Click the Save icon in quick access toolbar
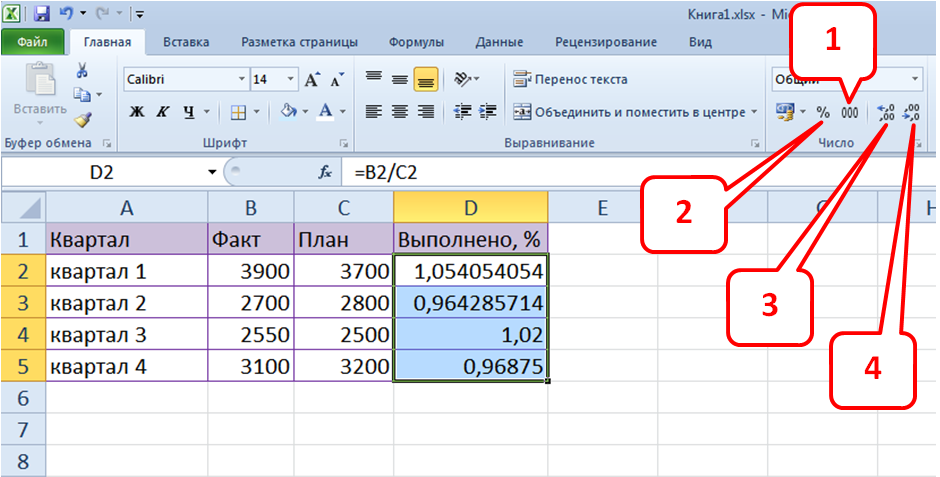The height and width of the screenshot is (477, 940). (42, 14)
